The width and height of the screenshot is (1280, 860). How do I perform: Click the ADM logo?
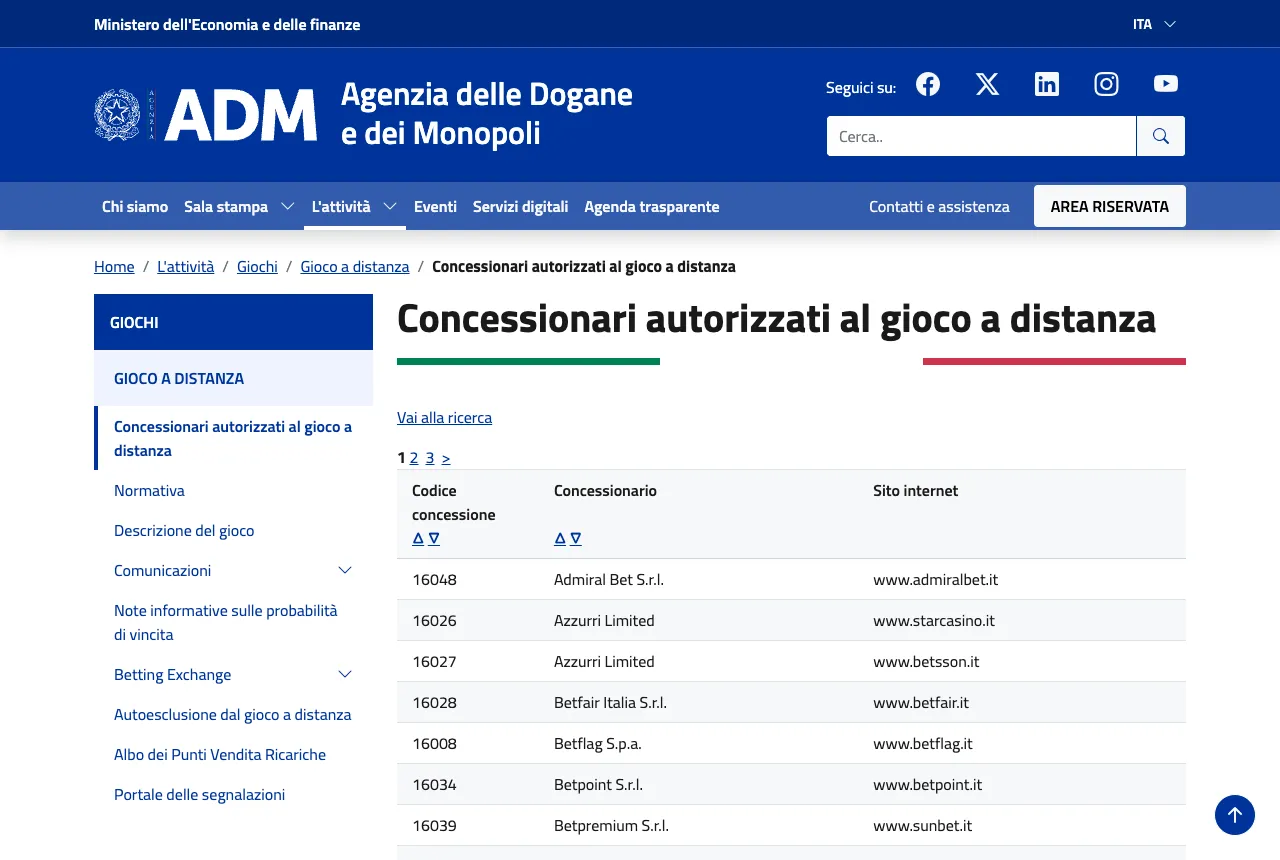[x=205, y=114]
